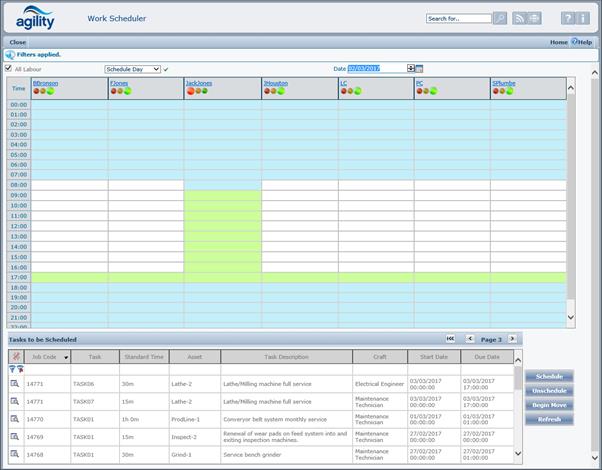Open the info 'i' icon
The image size is (602, 470).
[582, 18]
